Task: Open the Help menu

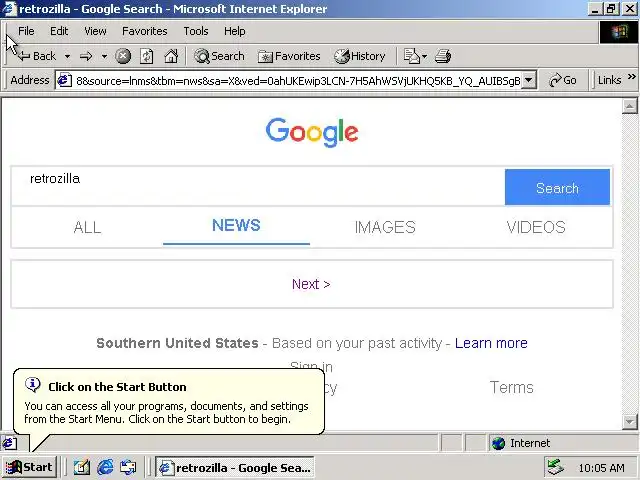Action: click(x=235, y=31)
